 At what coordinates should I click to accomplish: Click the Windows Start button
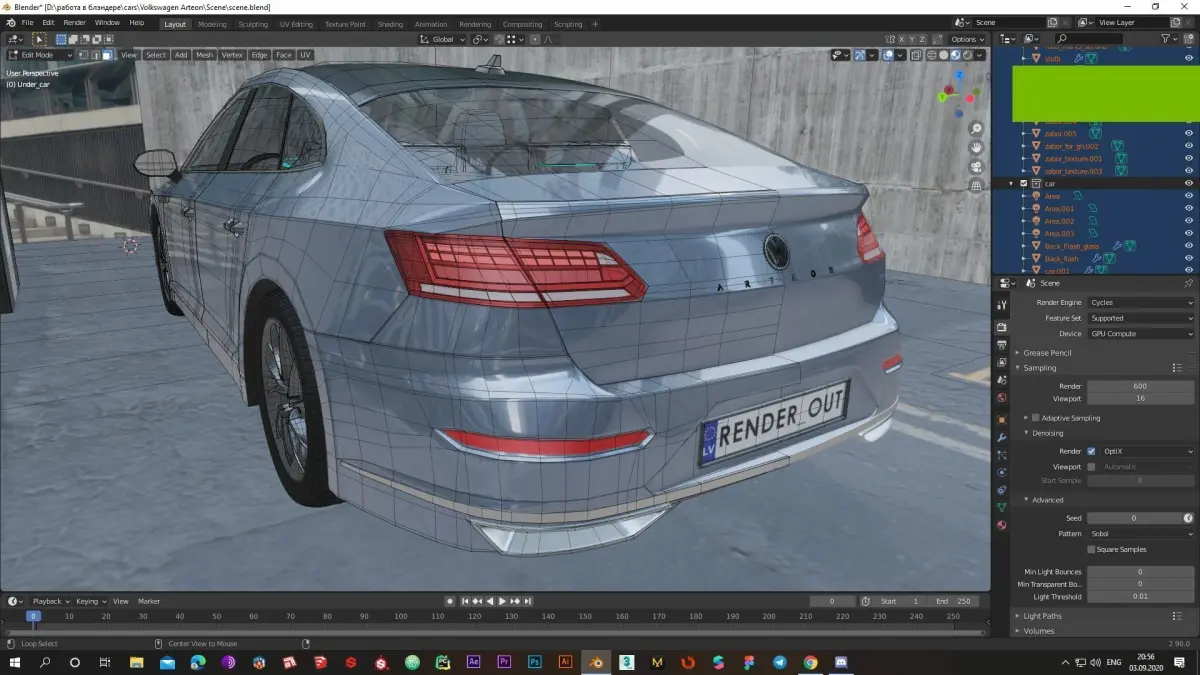[x=16, y=662]
